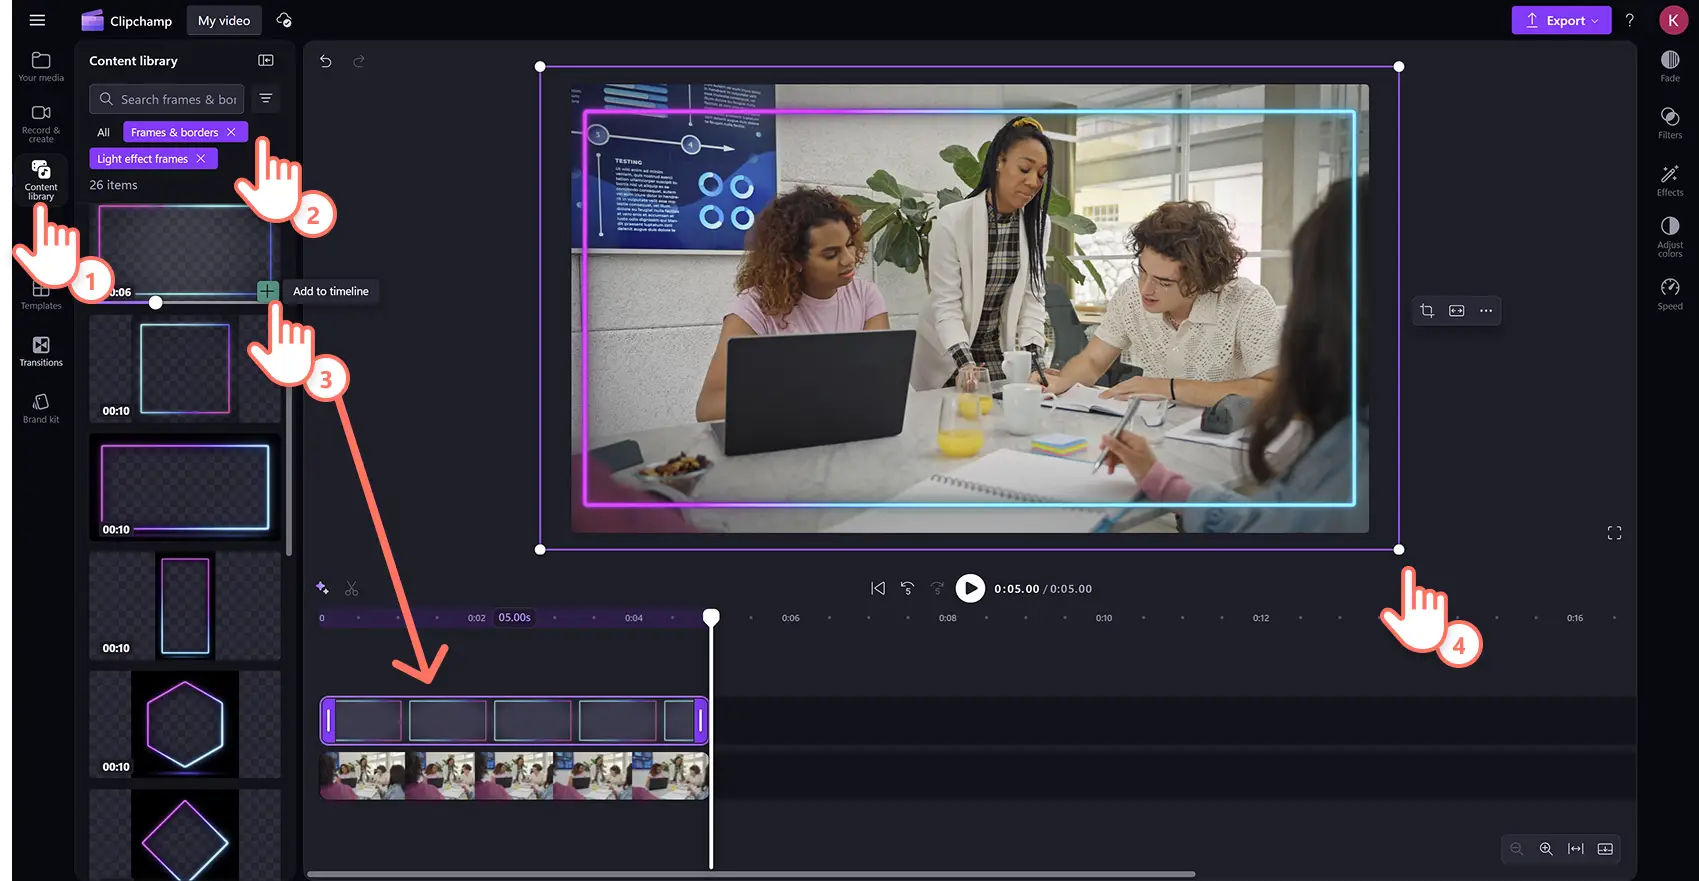Click the 0:06 timeline ruler mark
1699x881 pixels.
[790, 618]
